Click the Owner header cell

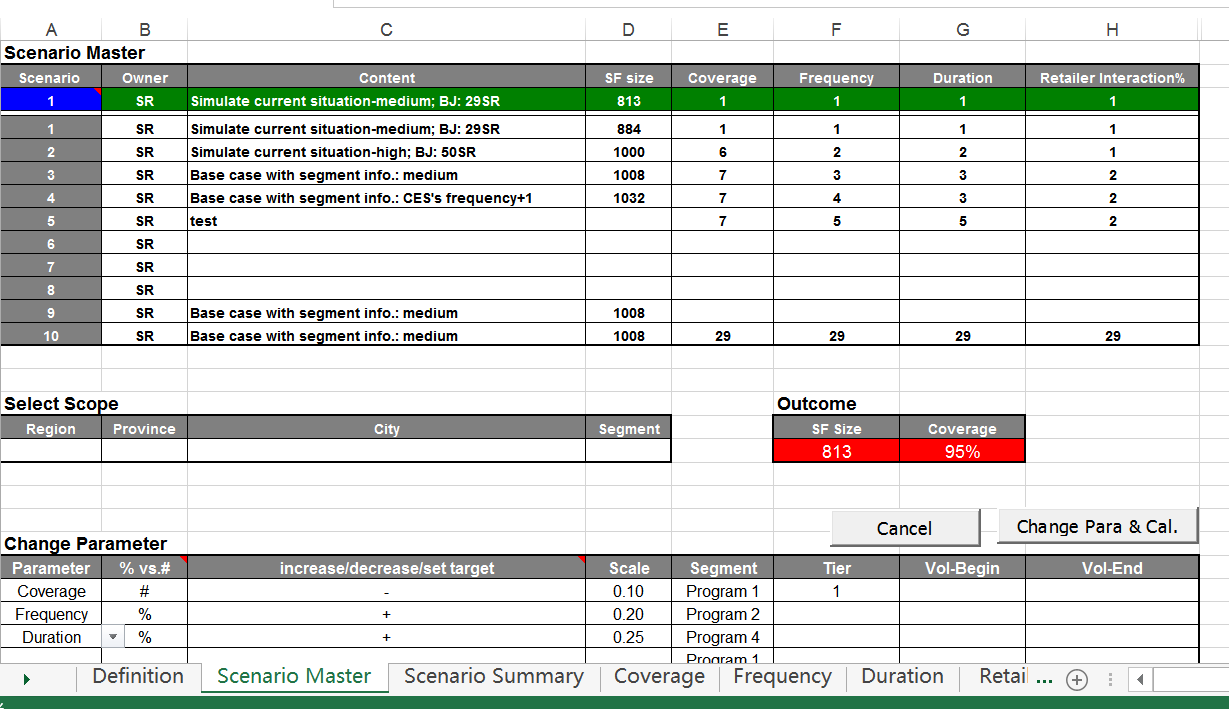[144, 77]
